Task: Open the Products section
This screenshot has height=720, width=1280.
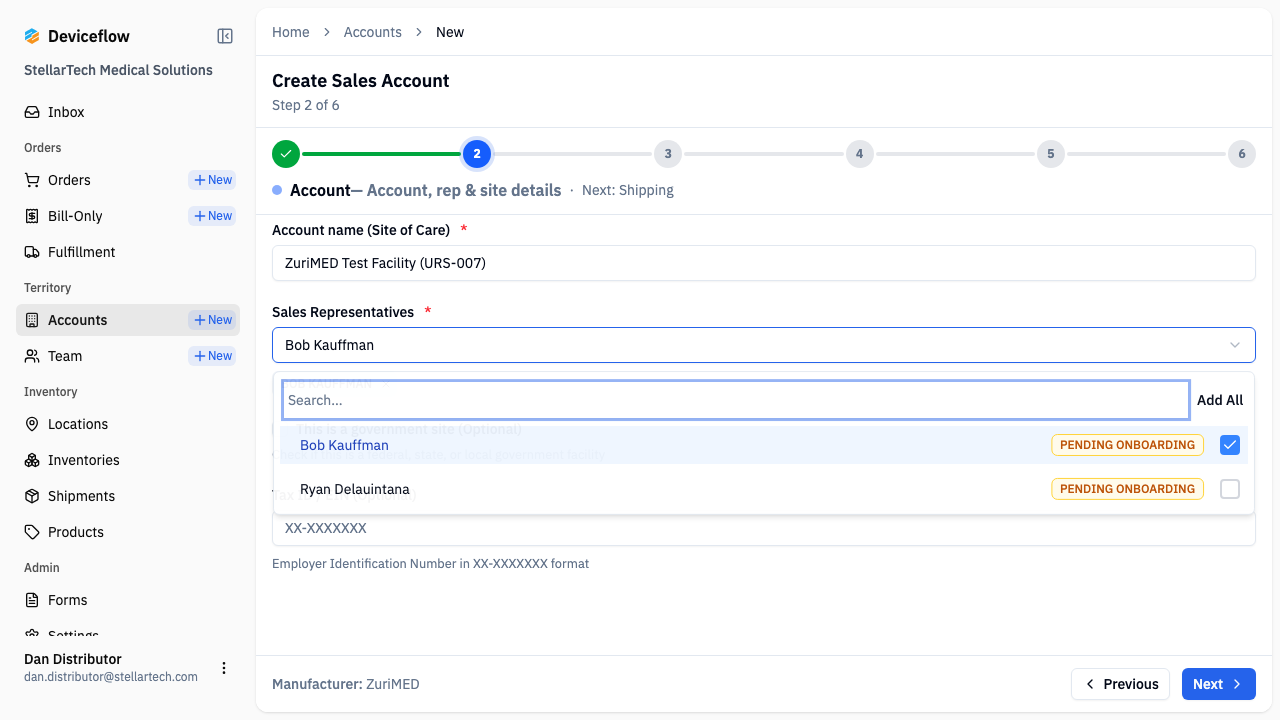Action: (x=75, y=531)
